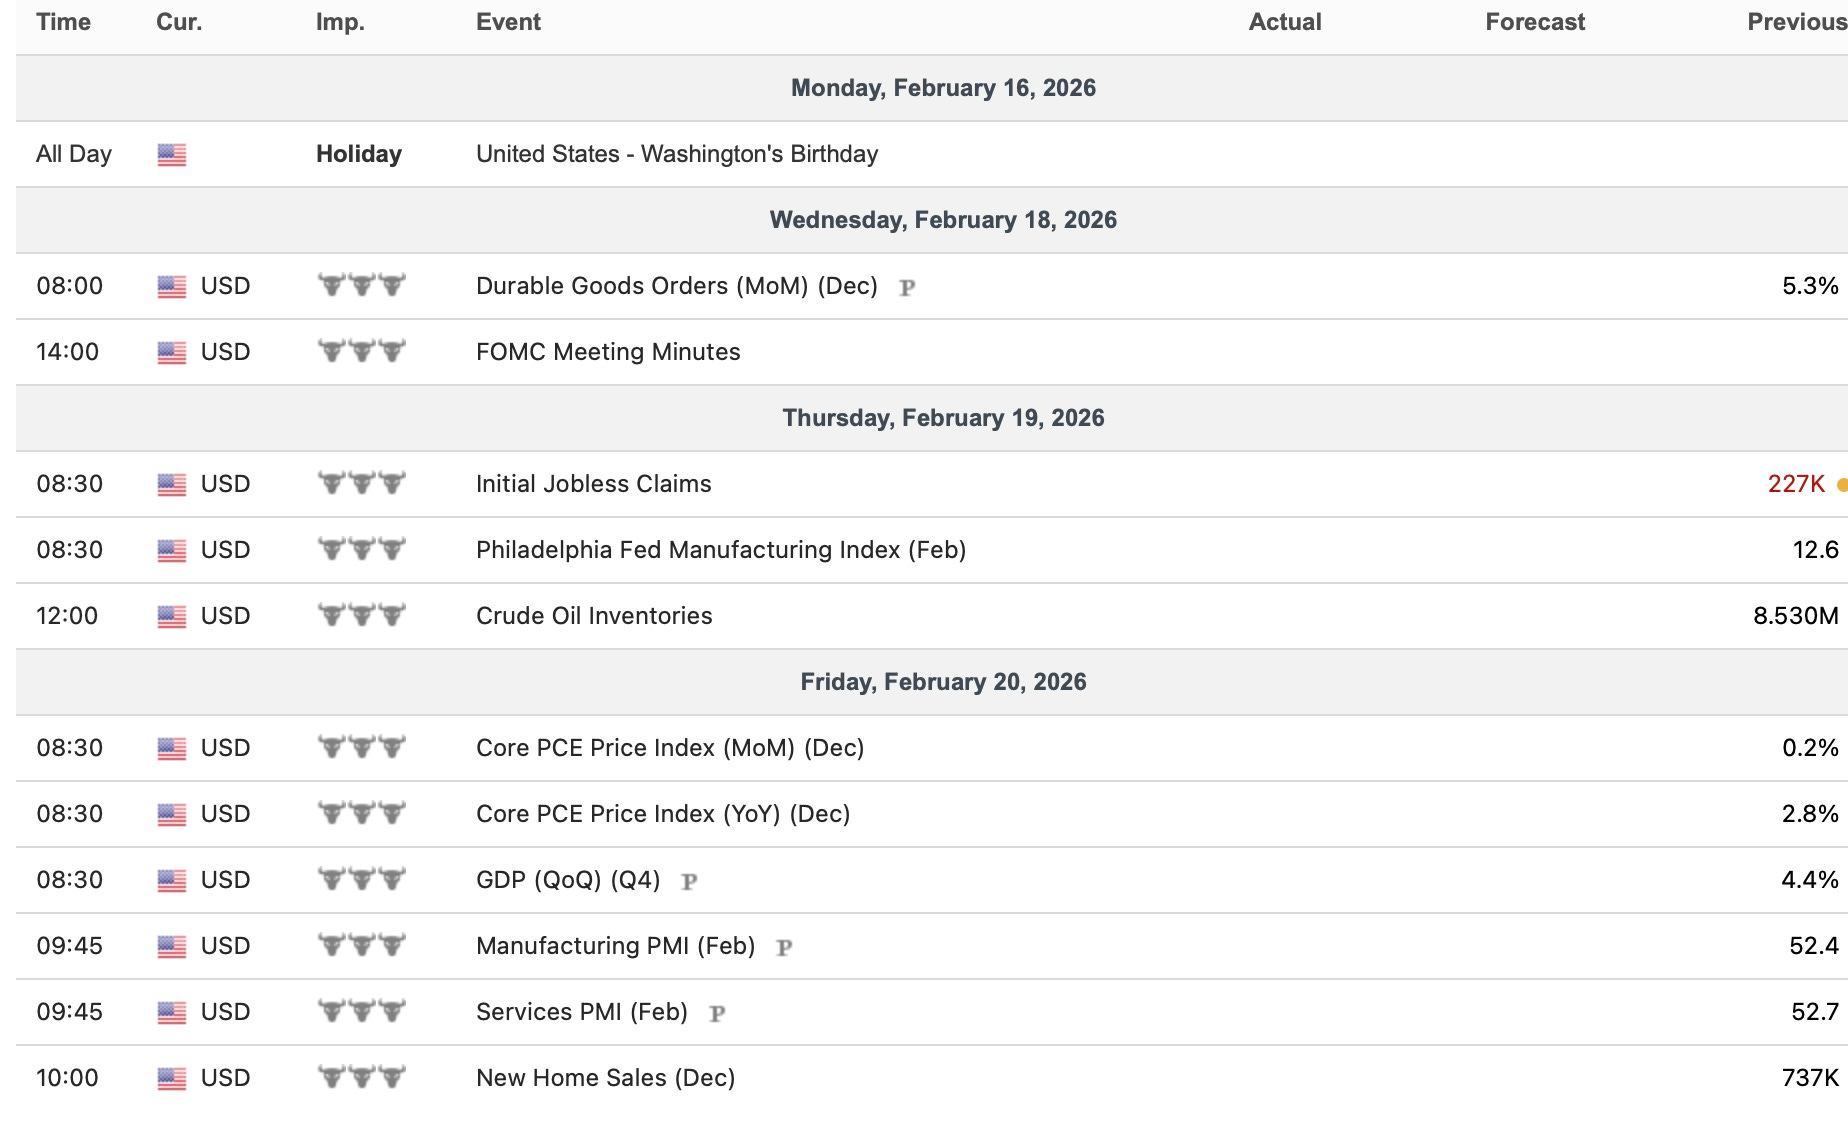Click the Imp. column header

(340, 22)
